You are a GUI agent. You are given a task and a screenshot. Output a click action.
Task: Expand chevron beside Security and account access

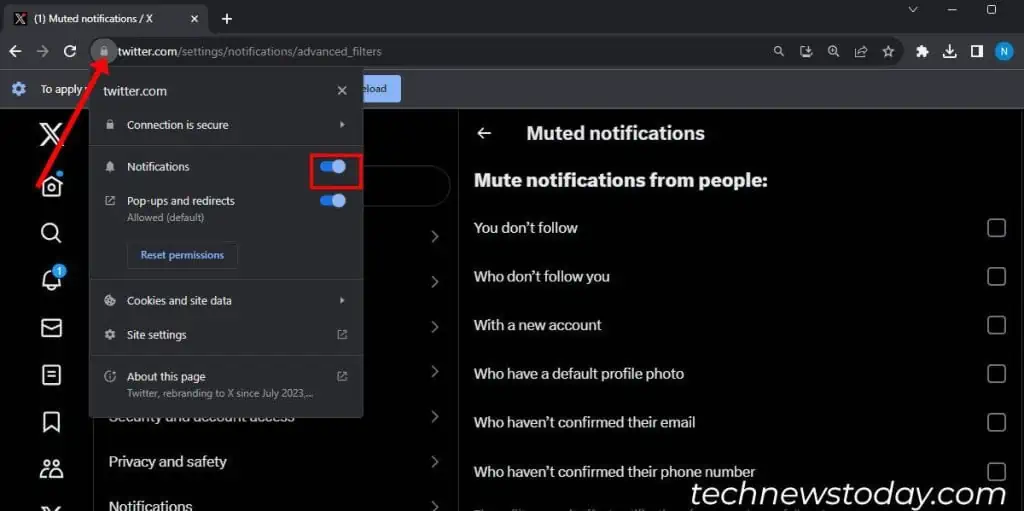coord(435,416)
